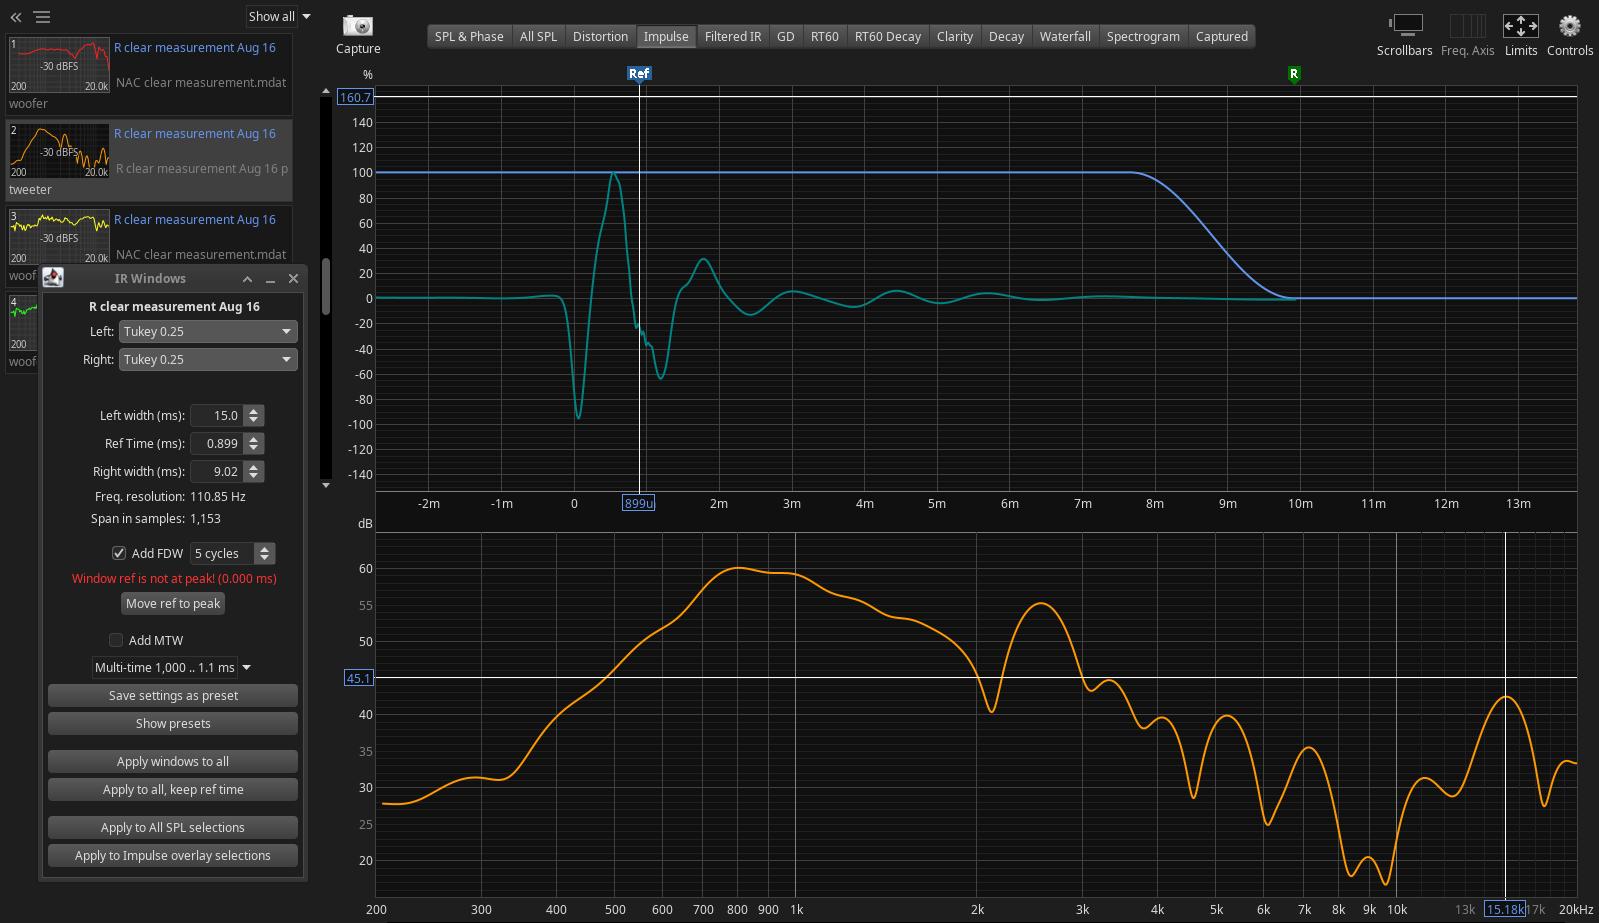Select measurement 3 thumbnail with yellow trace
The height and width of the screenshot is (923, 1599).
point(59,238)
